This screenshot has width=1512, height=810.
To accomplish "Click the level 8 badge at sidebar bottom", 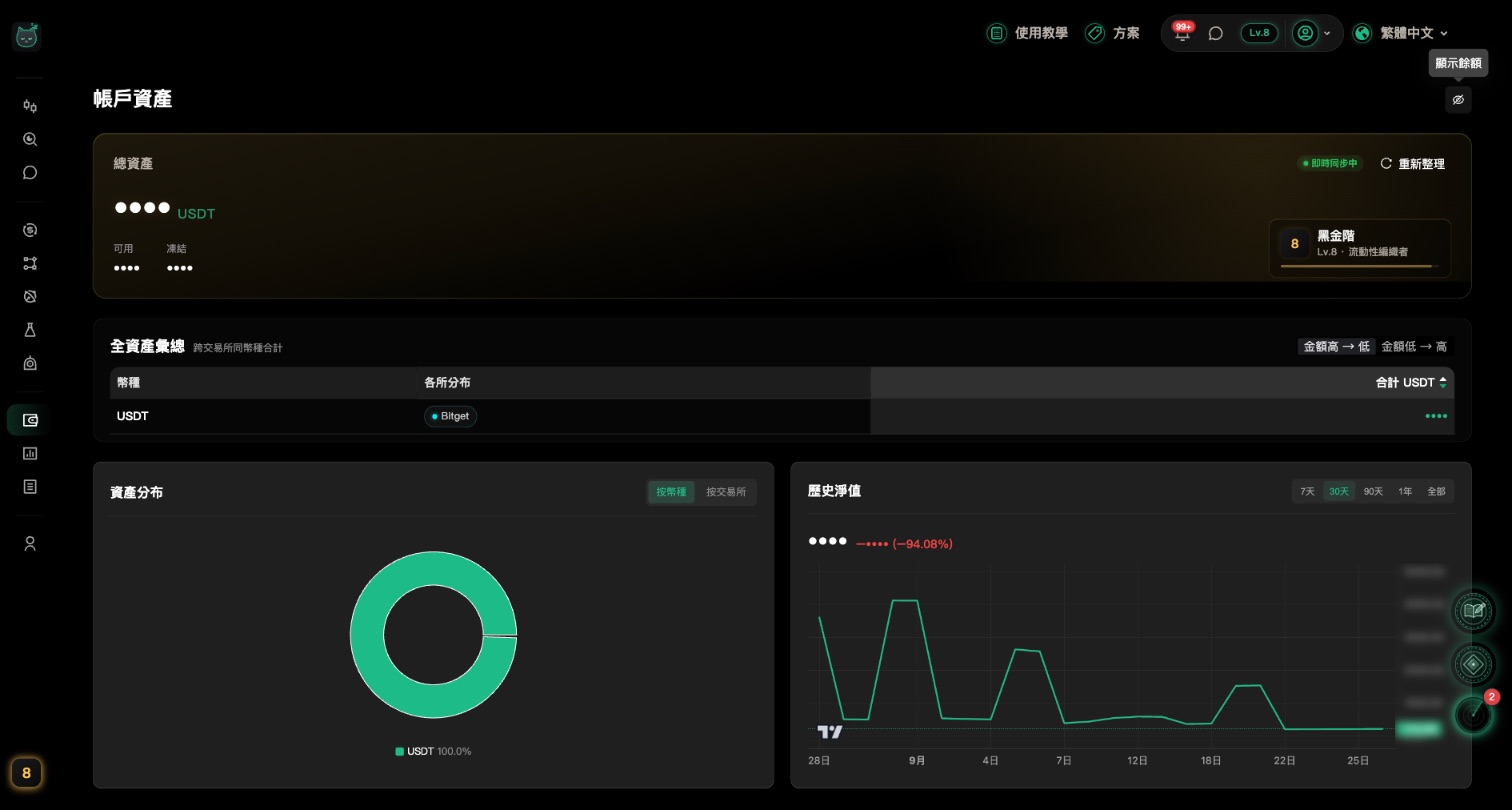I will pos(27,772).
